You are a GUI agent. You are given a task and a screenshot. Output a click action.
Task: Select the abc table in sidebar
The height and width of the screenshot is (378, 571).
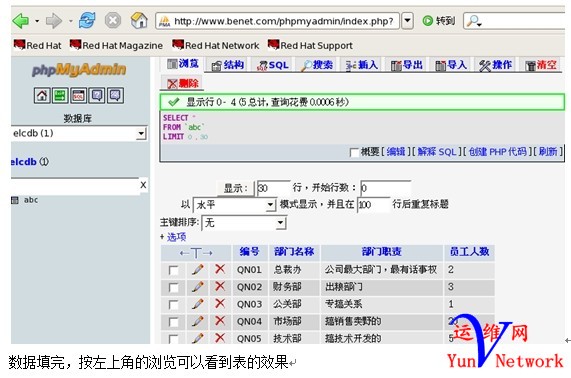click(x=31, y=200)
